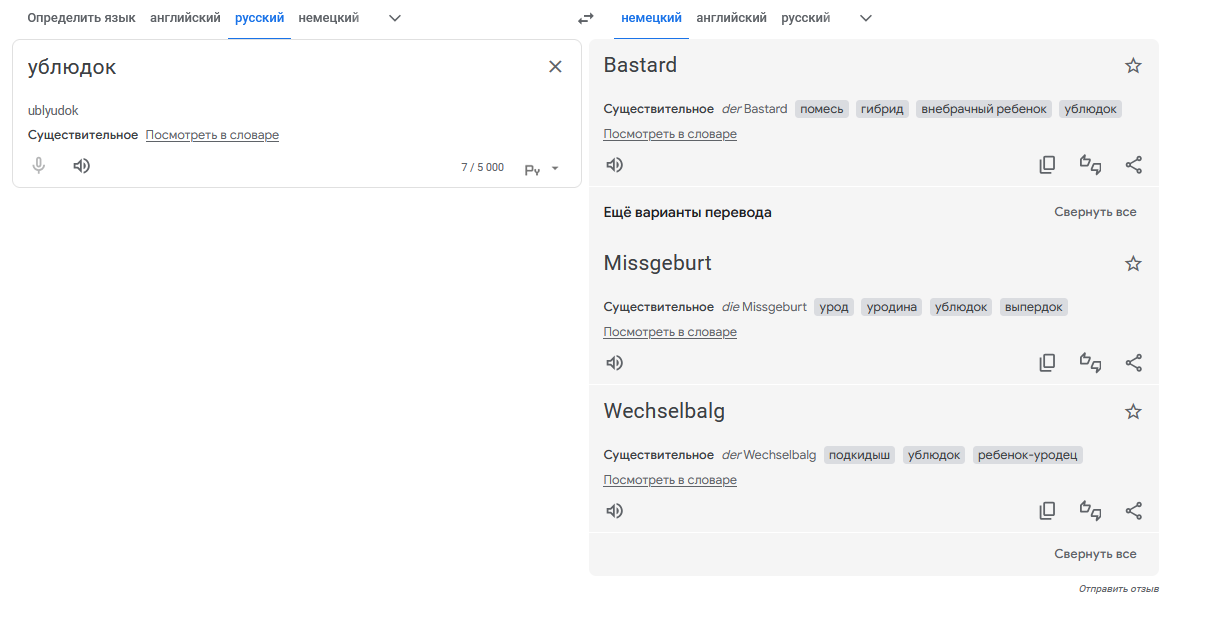The height and width of the screenshot is (619, 1219).
Task: Swap source and target languages
Action: 586,18
